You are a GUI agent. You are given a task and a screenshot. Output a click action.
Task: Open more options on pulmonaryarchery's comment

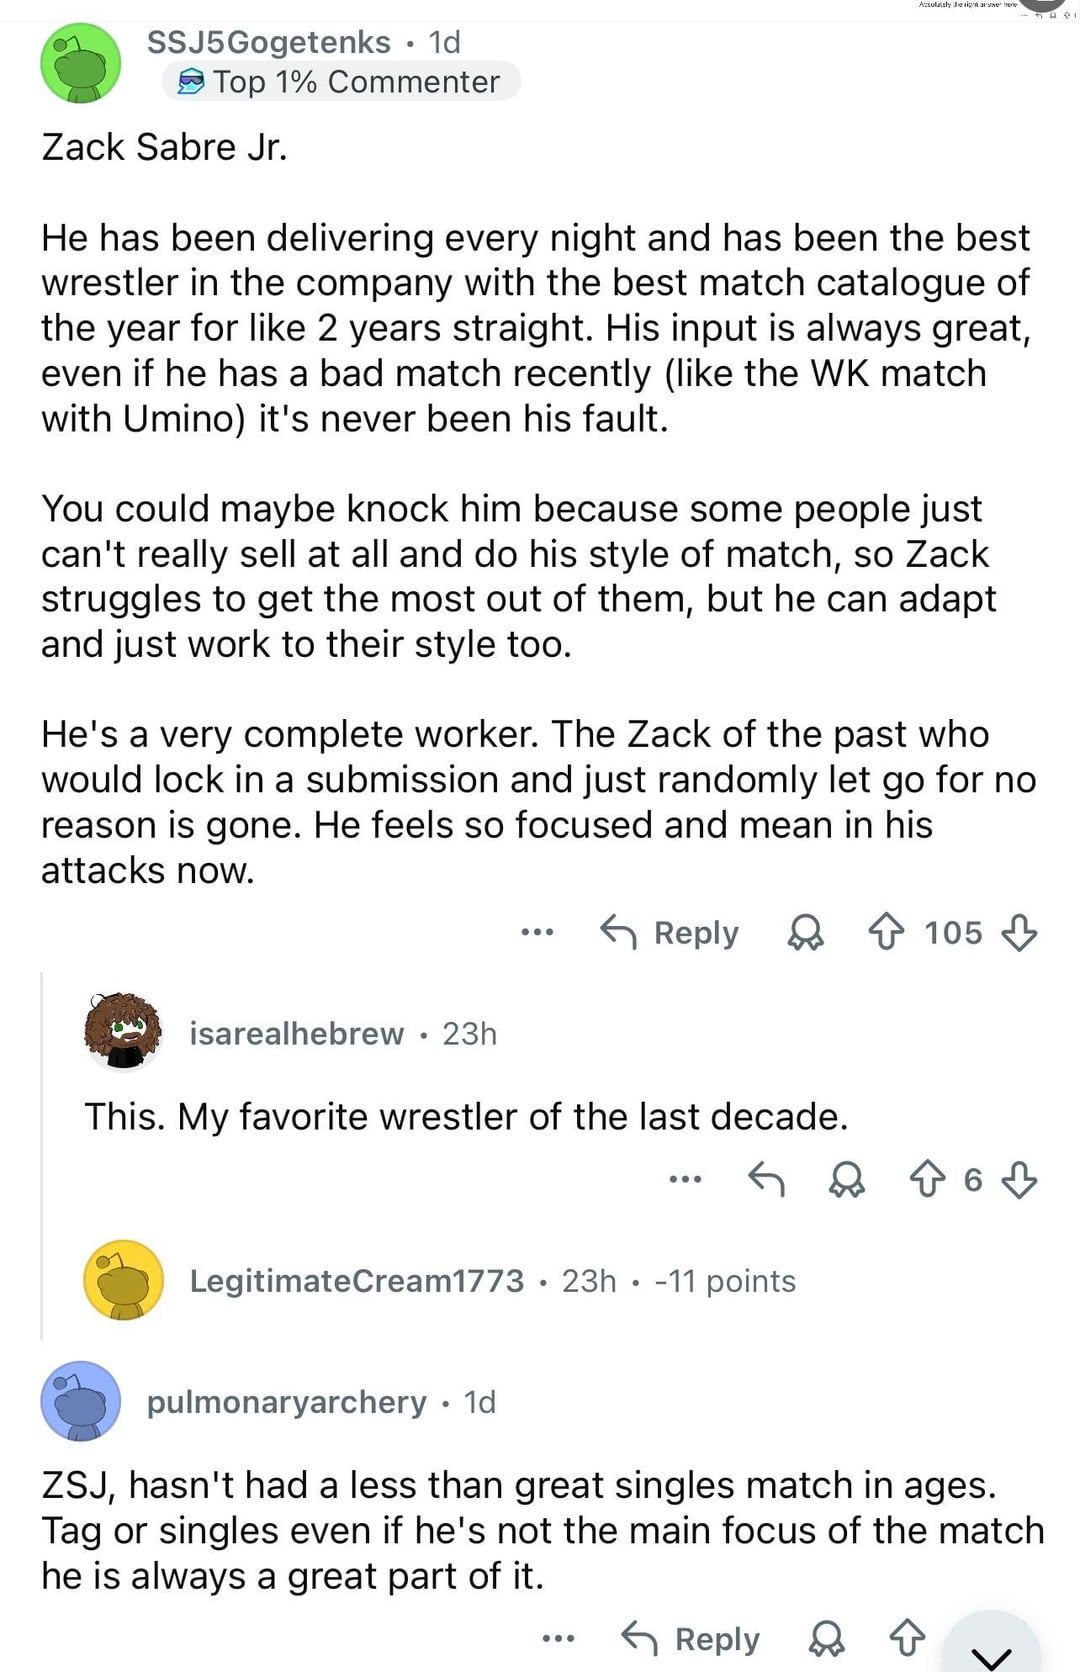pyautogui.click(x=558, y=1639)
